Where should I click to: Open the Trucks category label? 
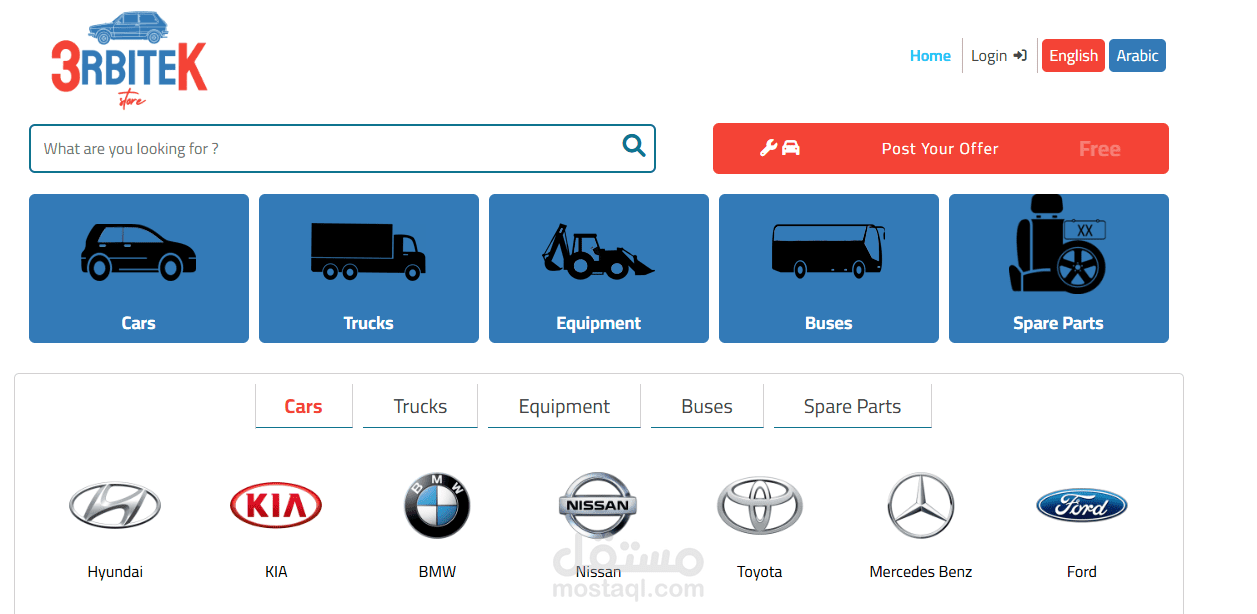point(368,323)
